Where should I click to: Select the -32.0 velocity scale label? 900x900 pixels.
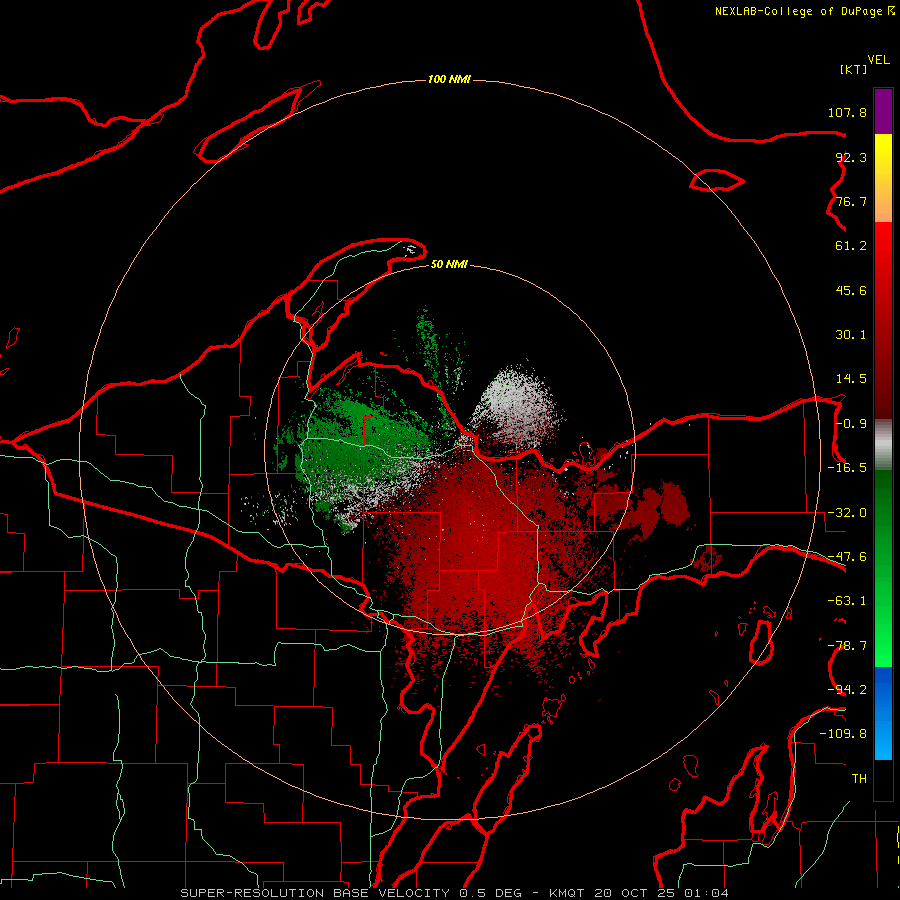tap(847, 513)
